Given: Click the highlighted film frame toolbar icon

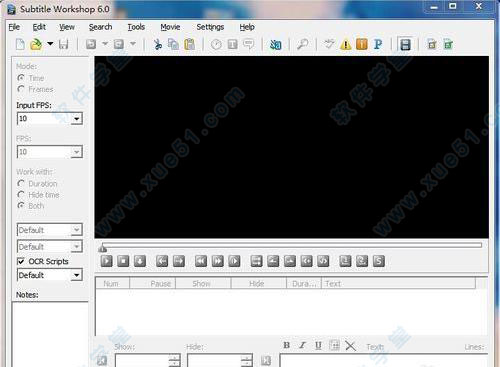Looking at the screenshot, I should [x=405, y=44].
